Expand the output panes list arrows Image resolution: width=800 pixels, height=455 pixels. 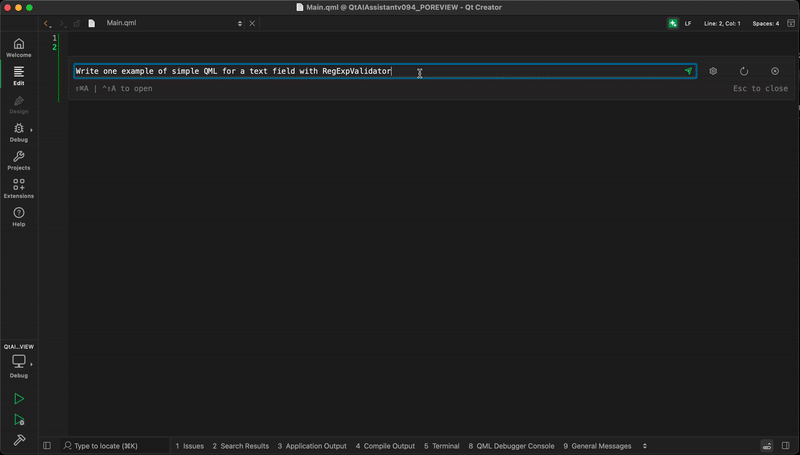tap(644, 446)
